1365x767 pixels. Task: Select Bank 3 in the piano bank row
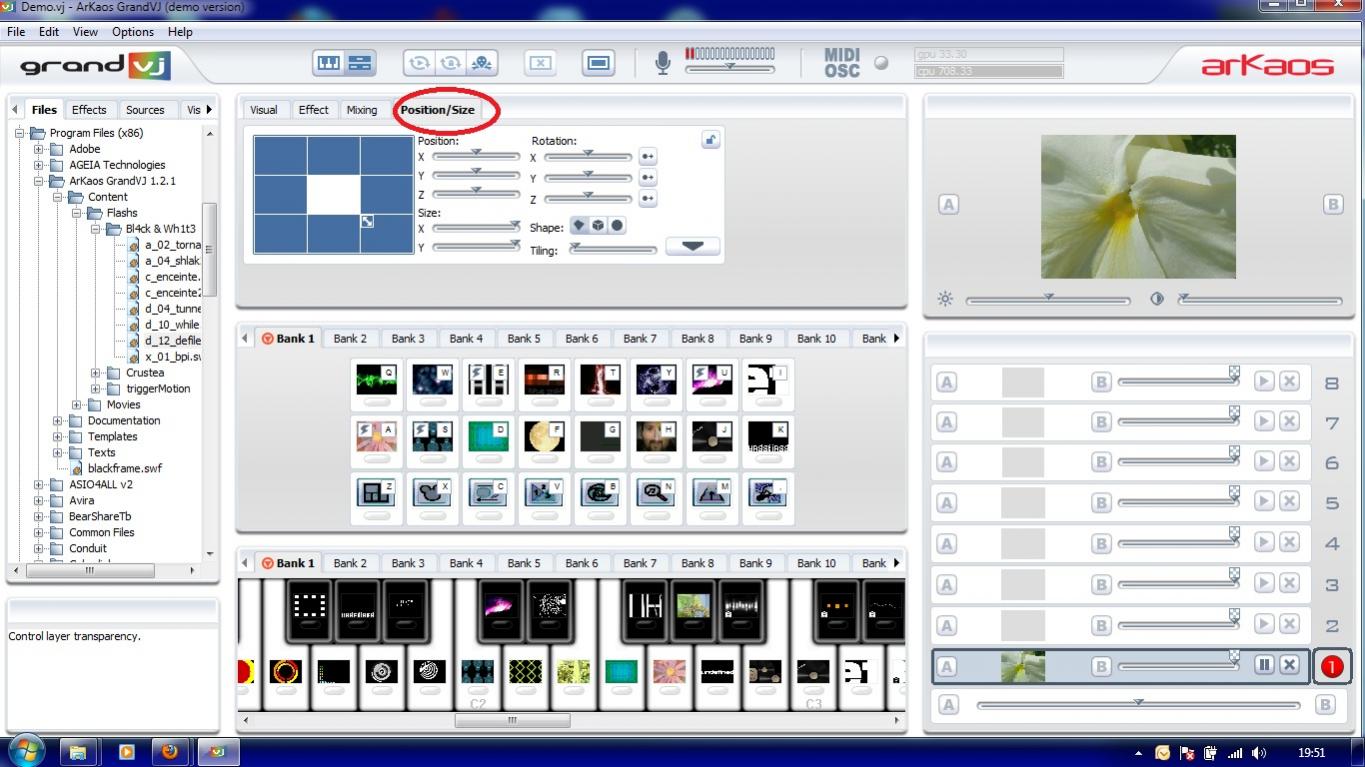(408, 563)
